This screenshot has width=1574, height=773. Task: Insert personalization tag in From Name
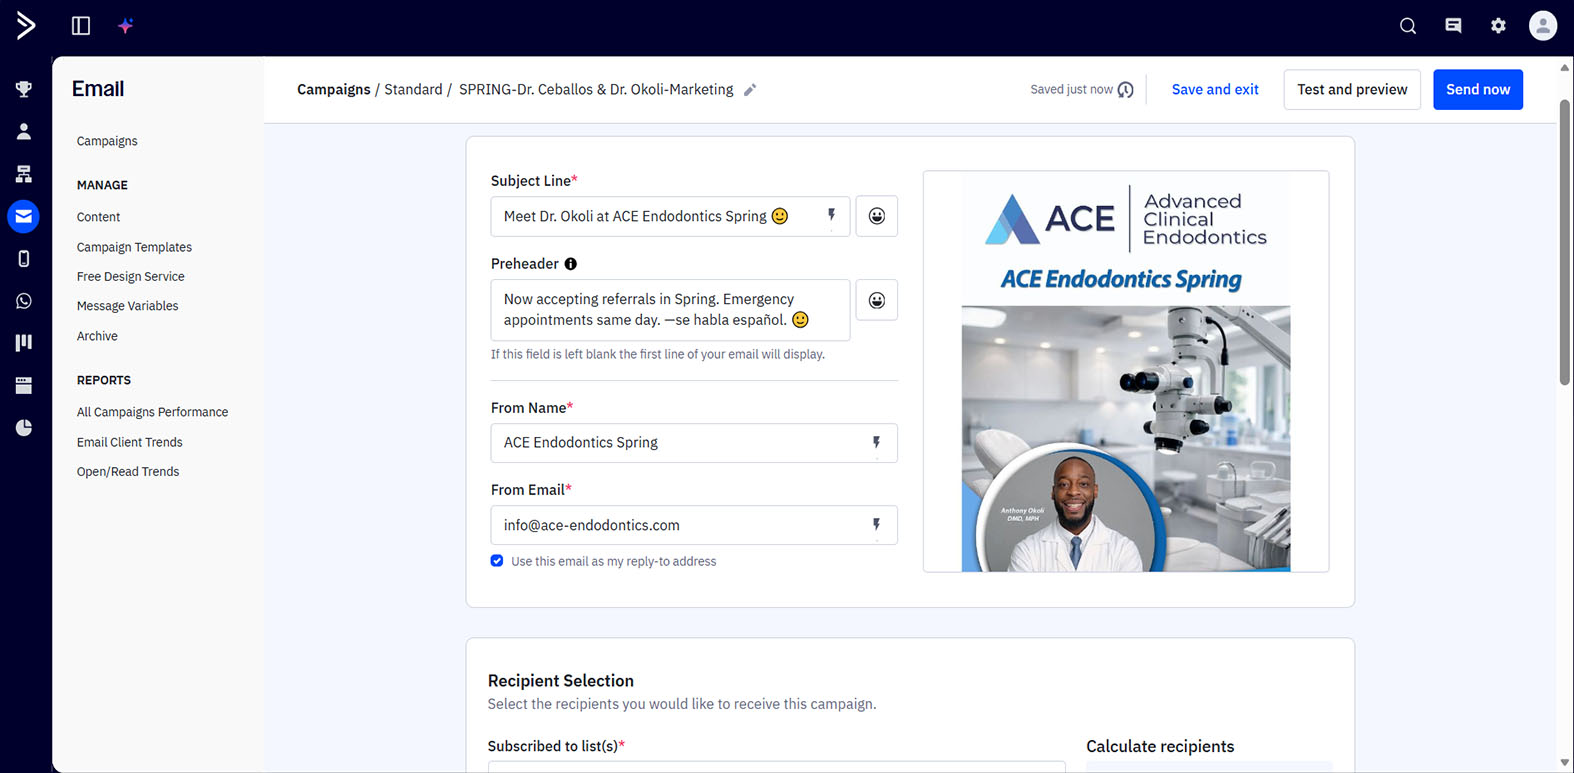click(x=876, y=443)
